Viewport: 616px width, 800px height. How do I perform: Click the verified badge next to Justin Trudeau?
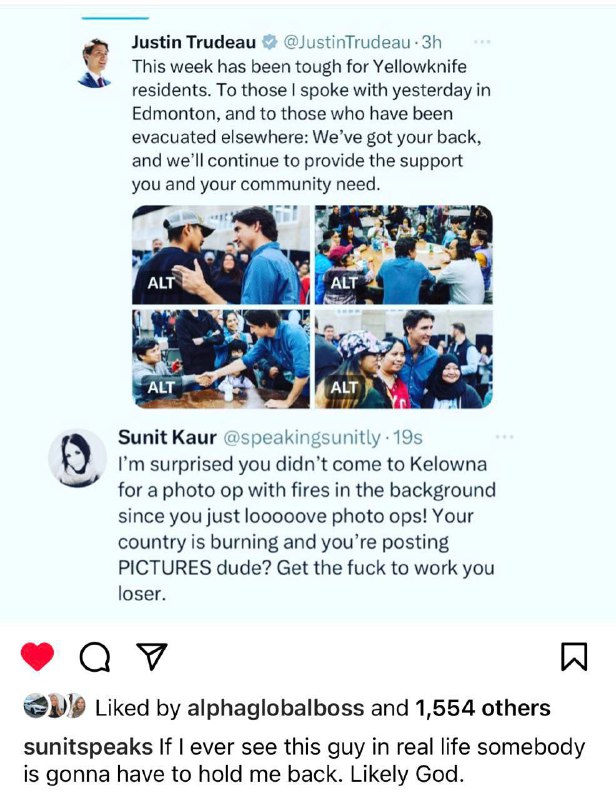coord(269,42)
